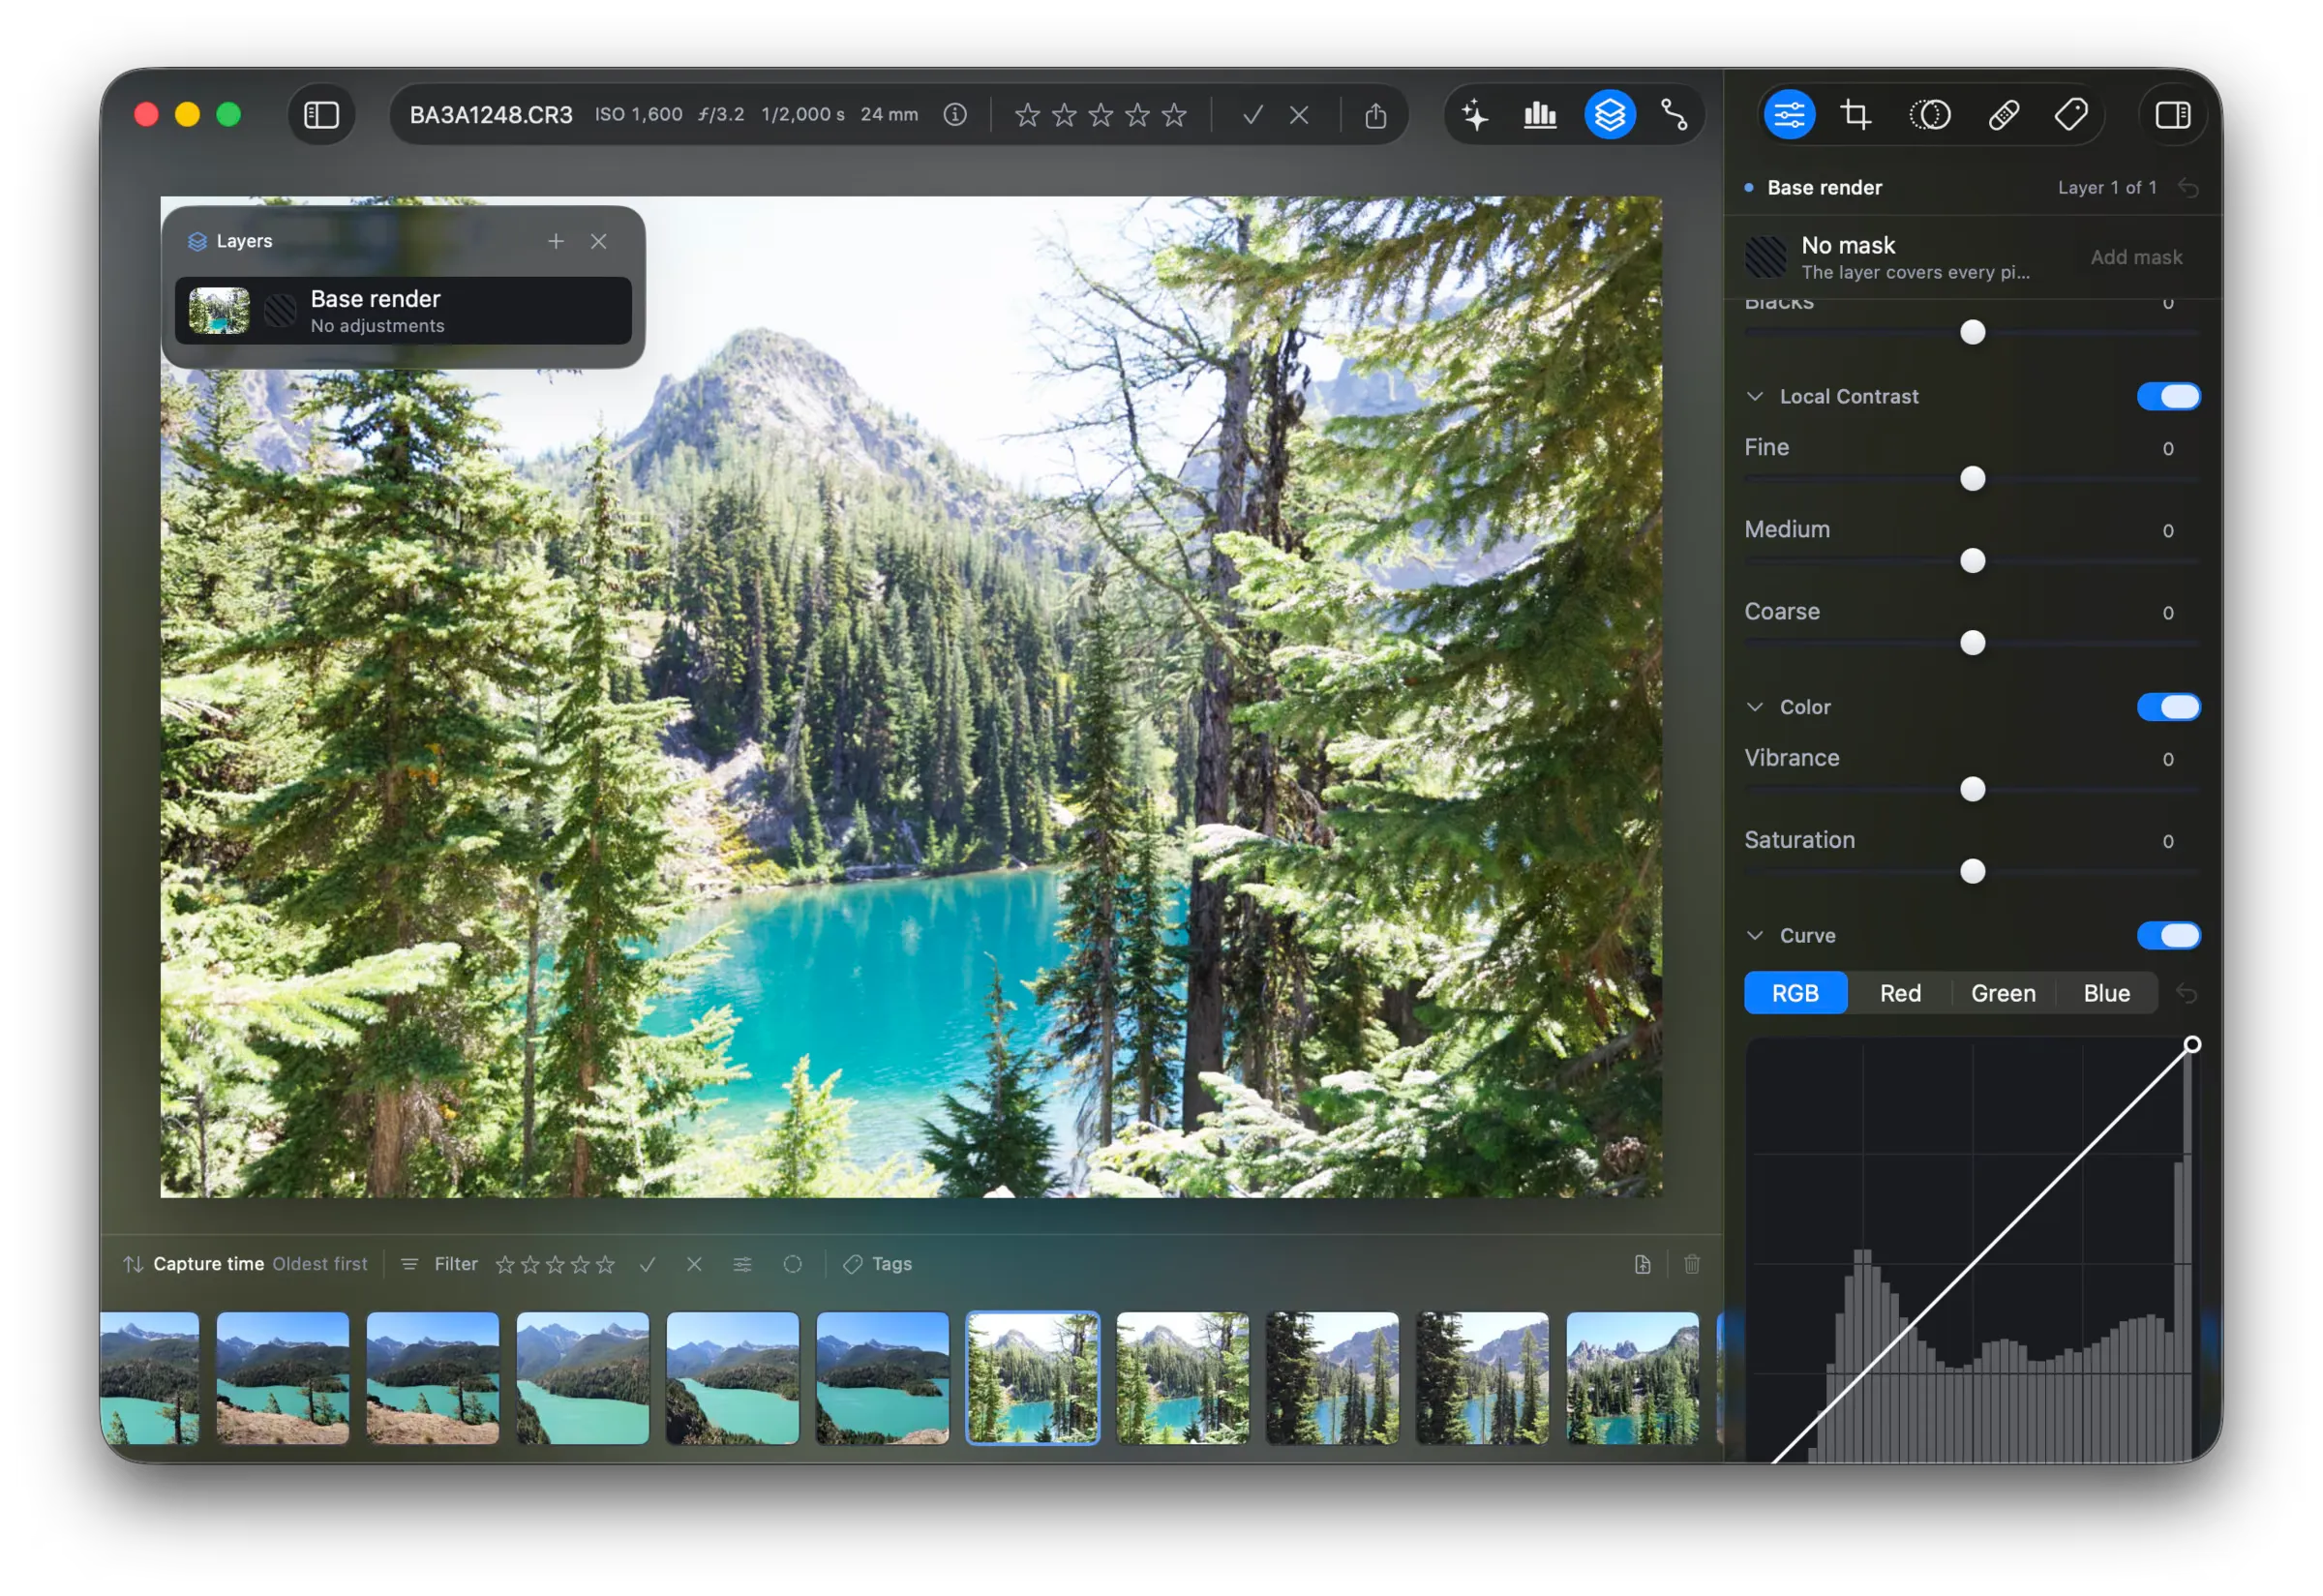The image size is (2323, 1596).
Task: Toggle the left sidebar panel
Action: pos(321,115)
